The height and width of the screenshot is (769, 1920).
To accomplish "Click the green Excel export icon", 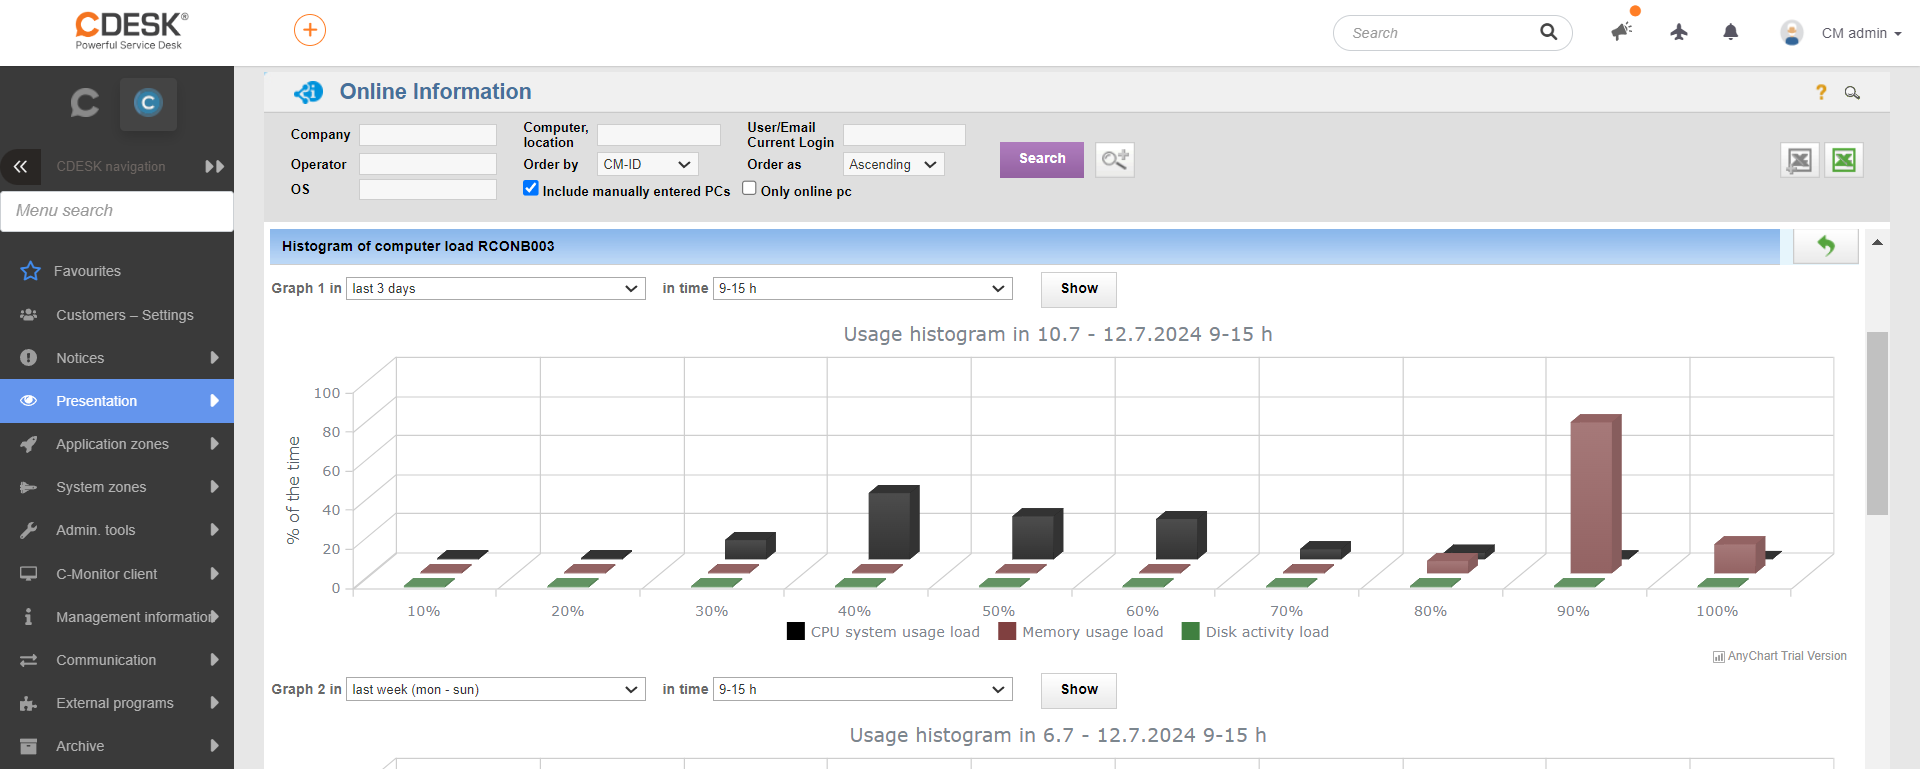I will (x=1844, y=160).
